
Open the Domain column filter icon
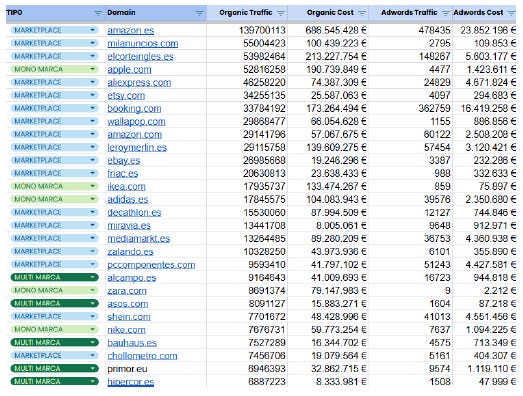point(199,13)
